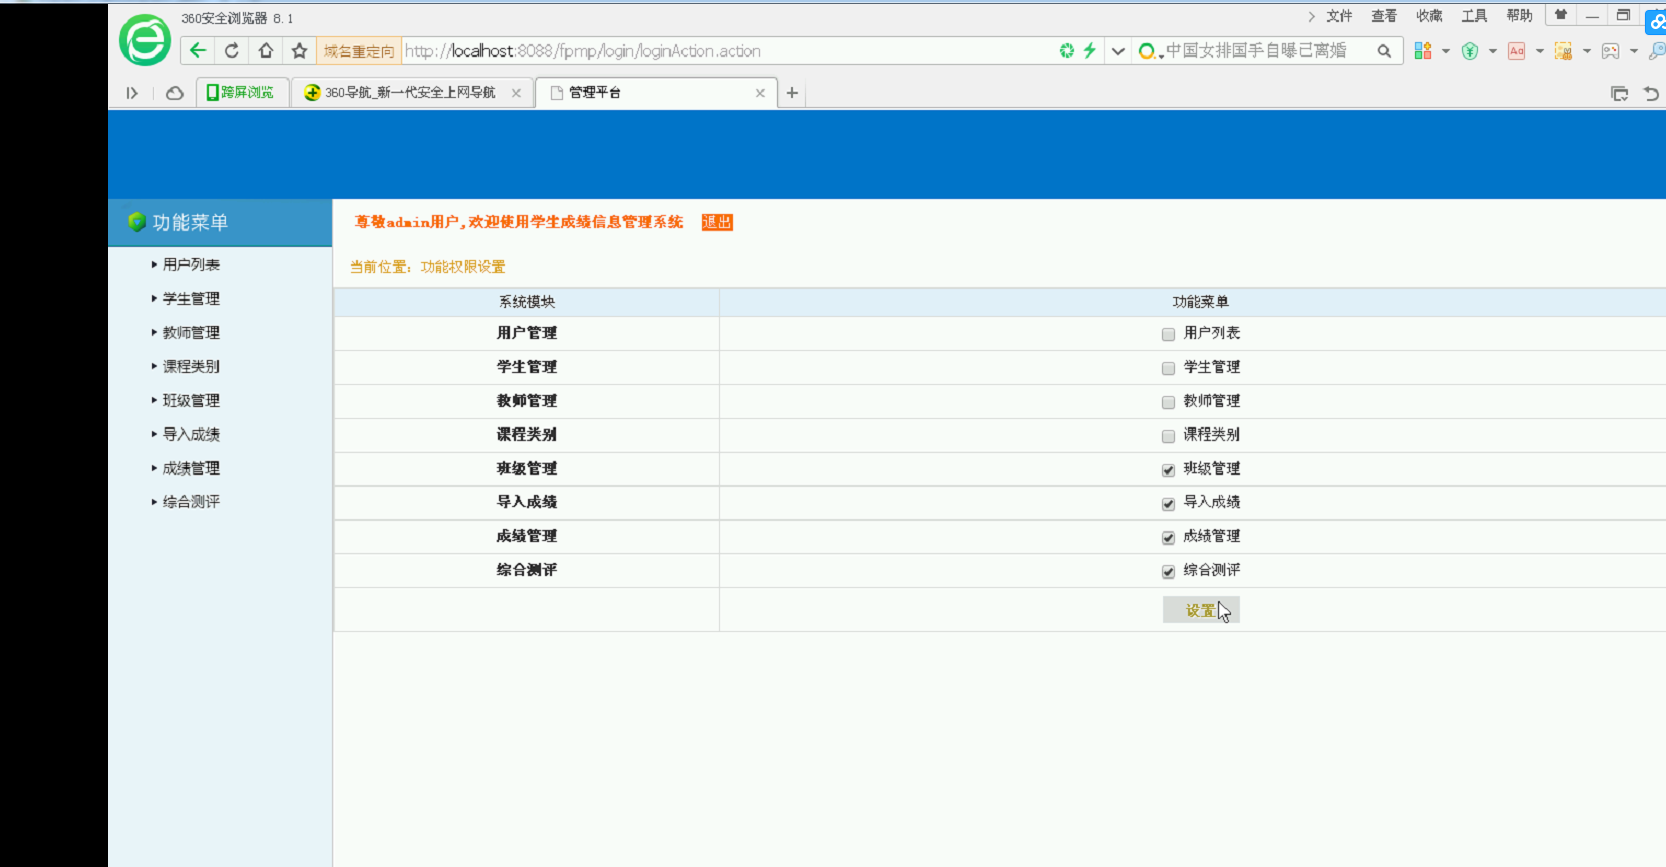The height and width of the screenshot is (867, 1666).
Task: Tick the 课程类别 checkbox
Action: (1168, 437)
